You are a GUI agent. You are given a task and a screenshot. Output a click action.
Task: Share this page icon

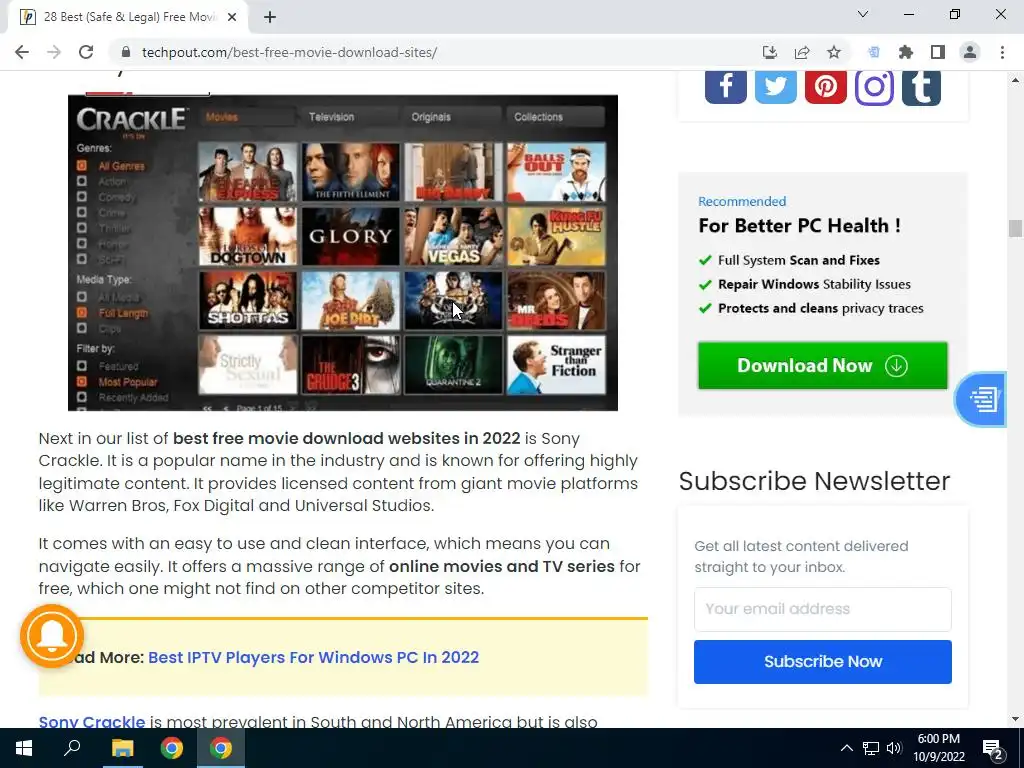click(802, 52)
